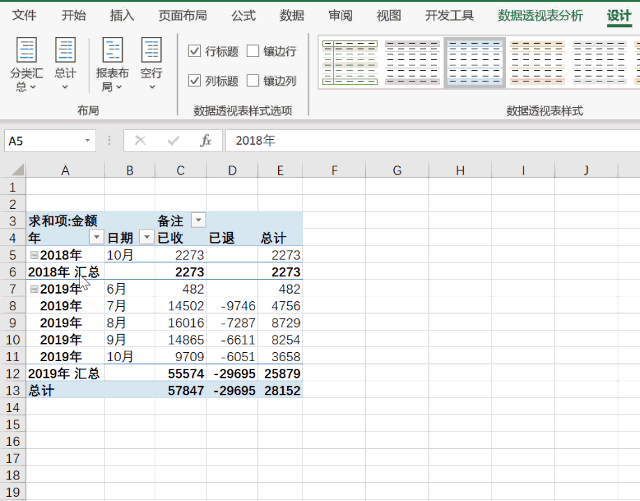Click the grand total cell 28152
This screenshot has height=501, width=640.
click(x=280, y=390)
